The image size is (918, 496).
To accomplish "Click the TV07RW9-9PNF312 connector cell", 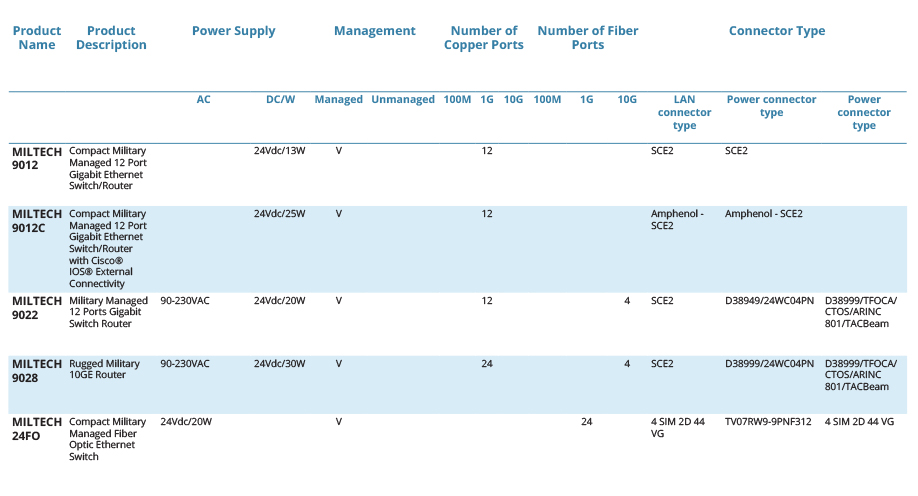I will coord(768,422).
